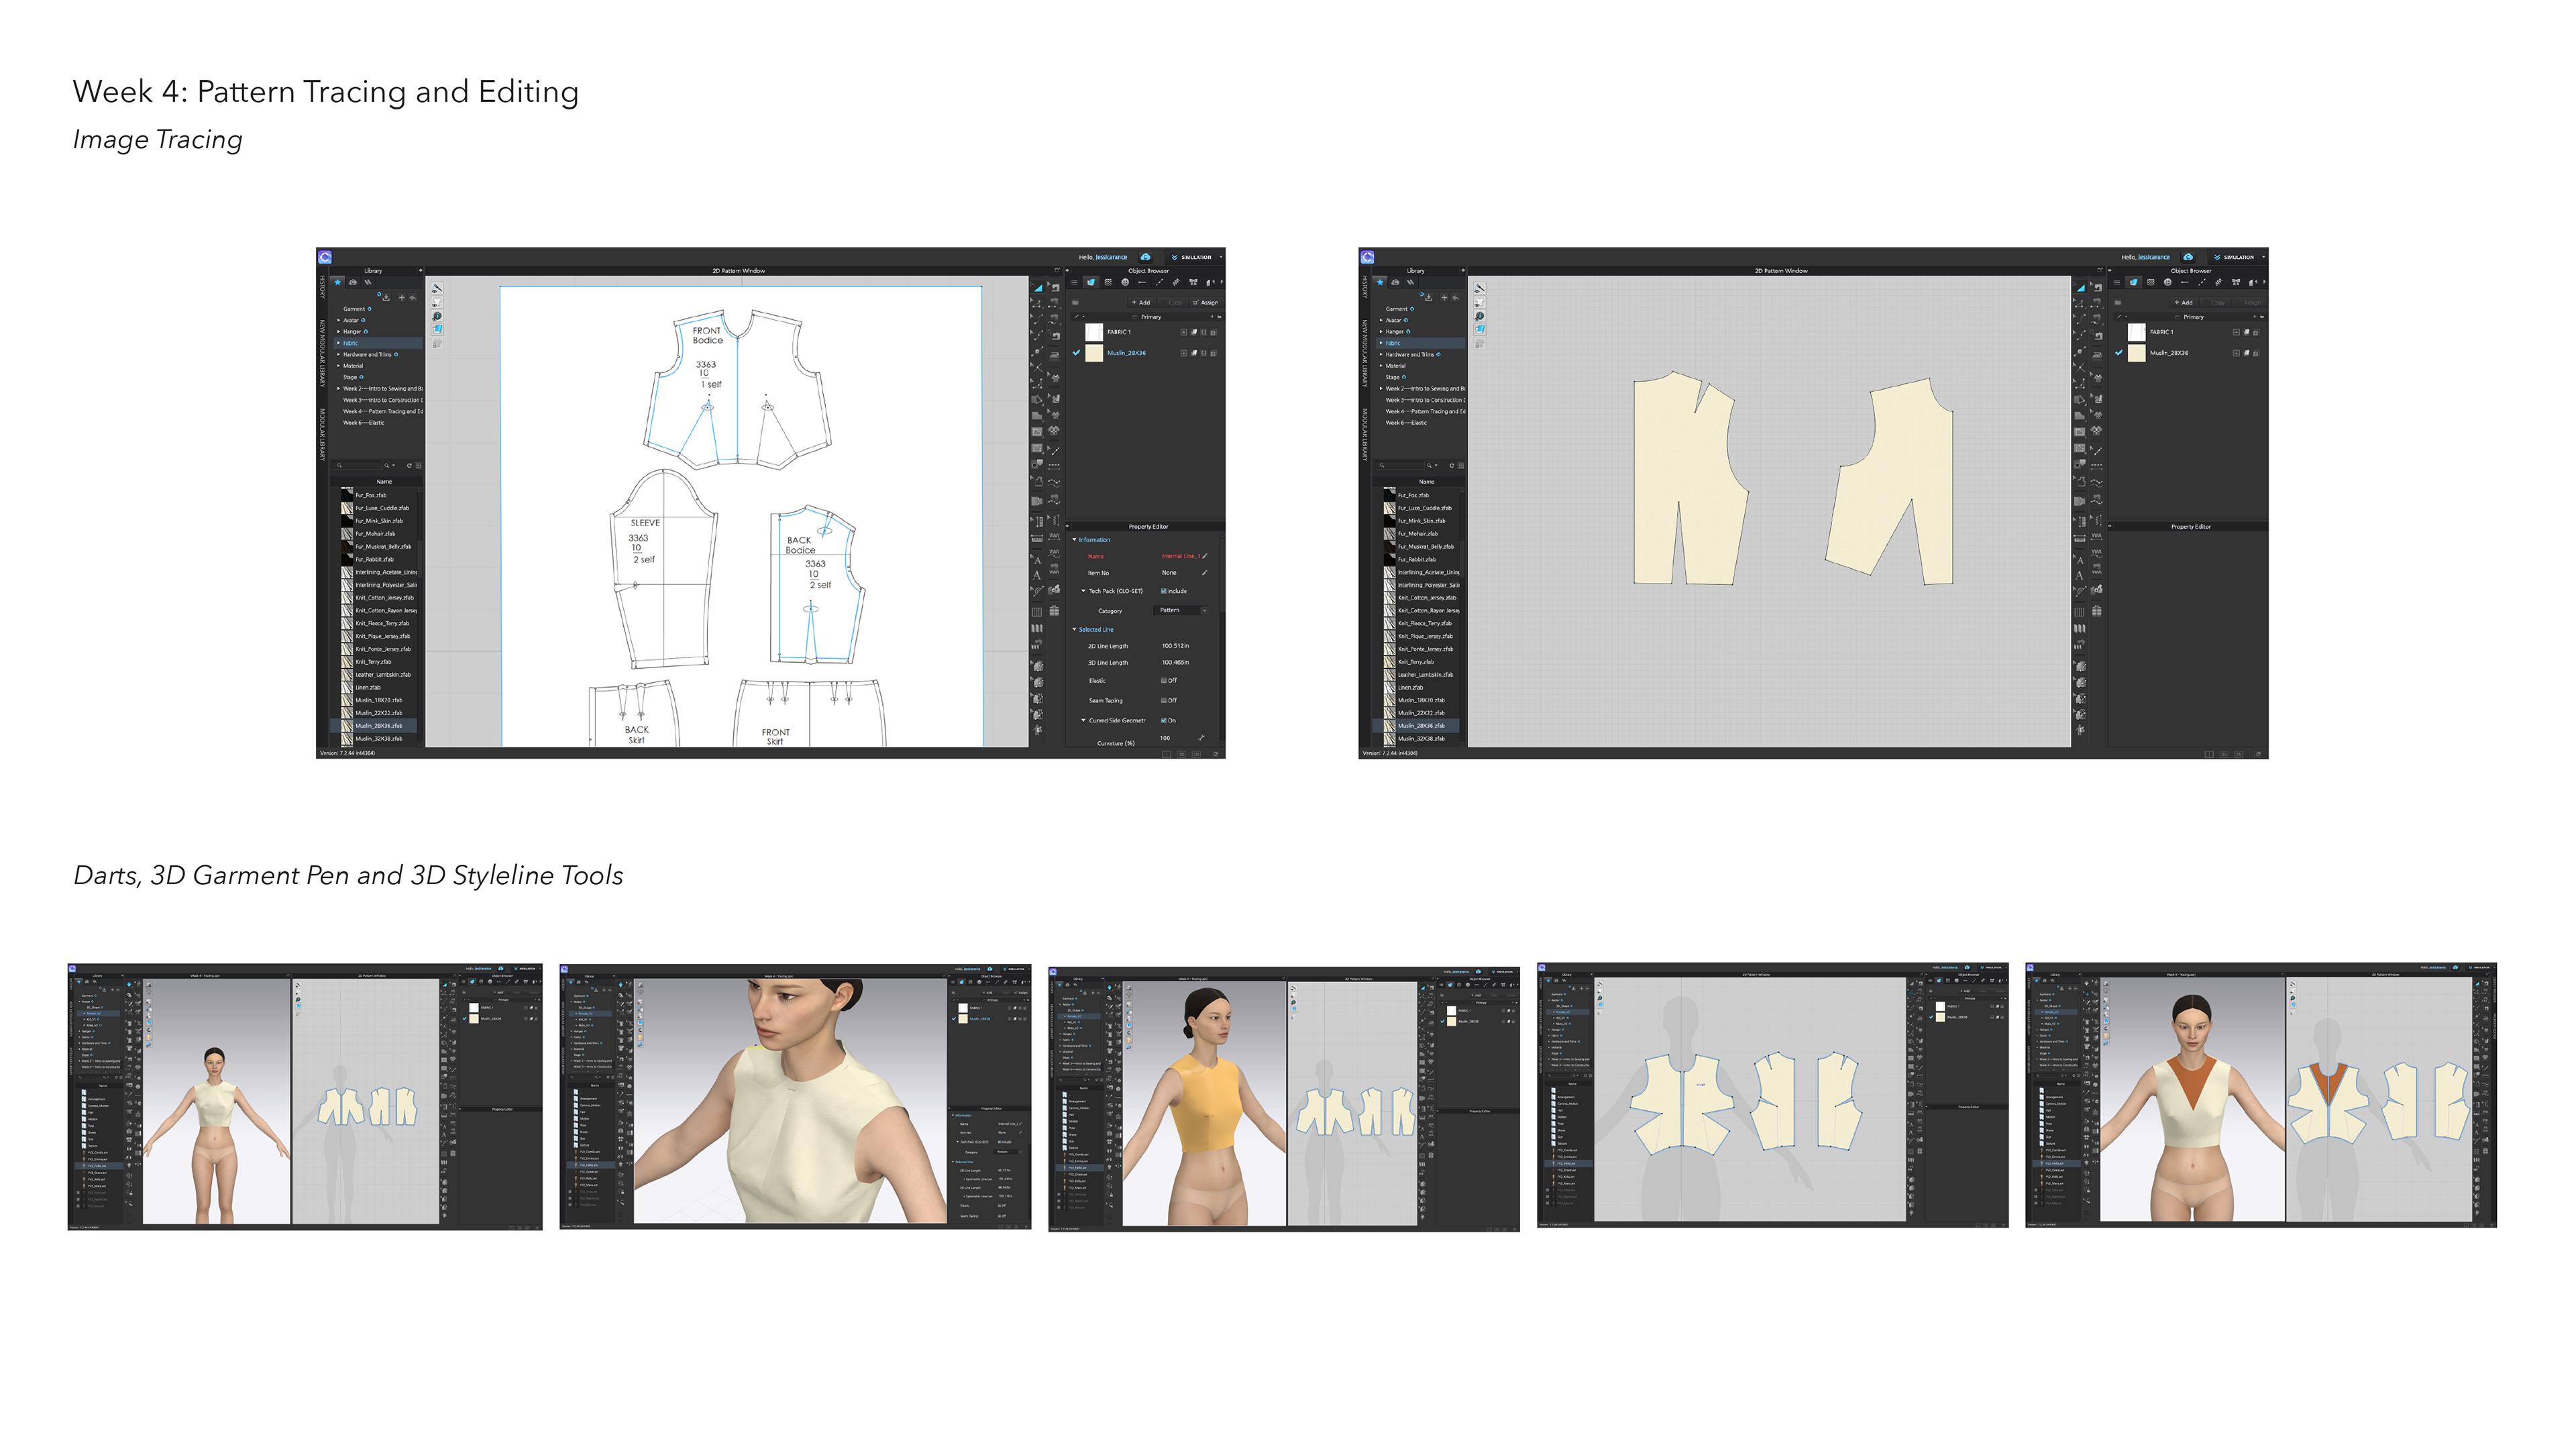Click the CLO logo in the cream-pieces window
Image resolution: width=2576 pixels, height=1449 pixels.
pos(1367,257)
